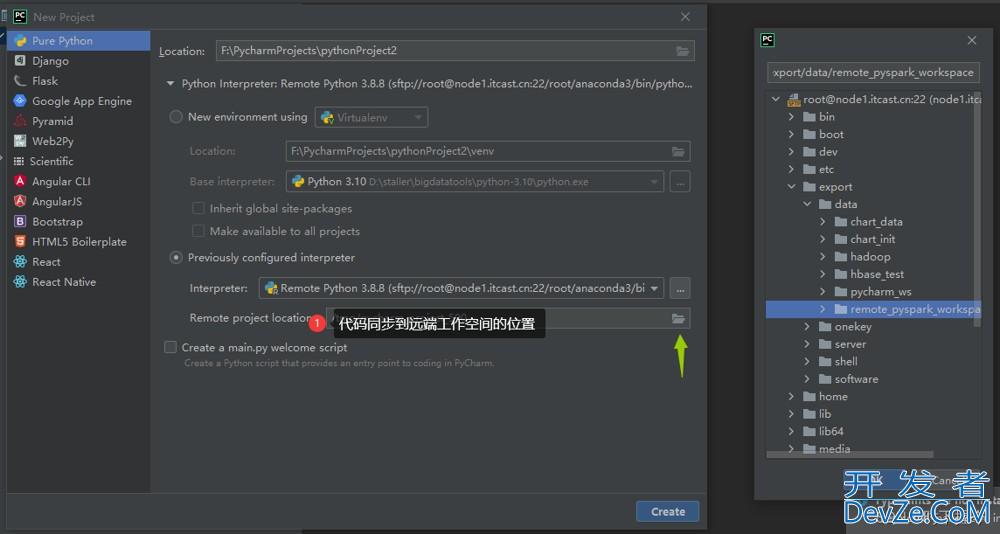Image resolution: width=1000 pixels, height=534 pixels.
Task: Collapse the Python Interpreter section
Action: click(170, 84)
